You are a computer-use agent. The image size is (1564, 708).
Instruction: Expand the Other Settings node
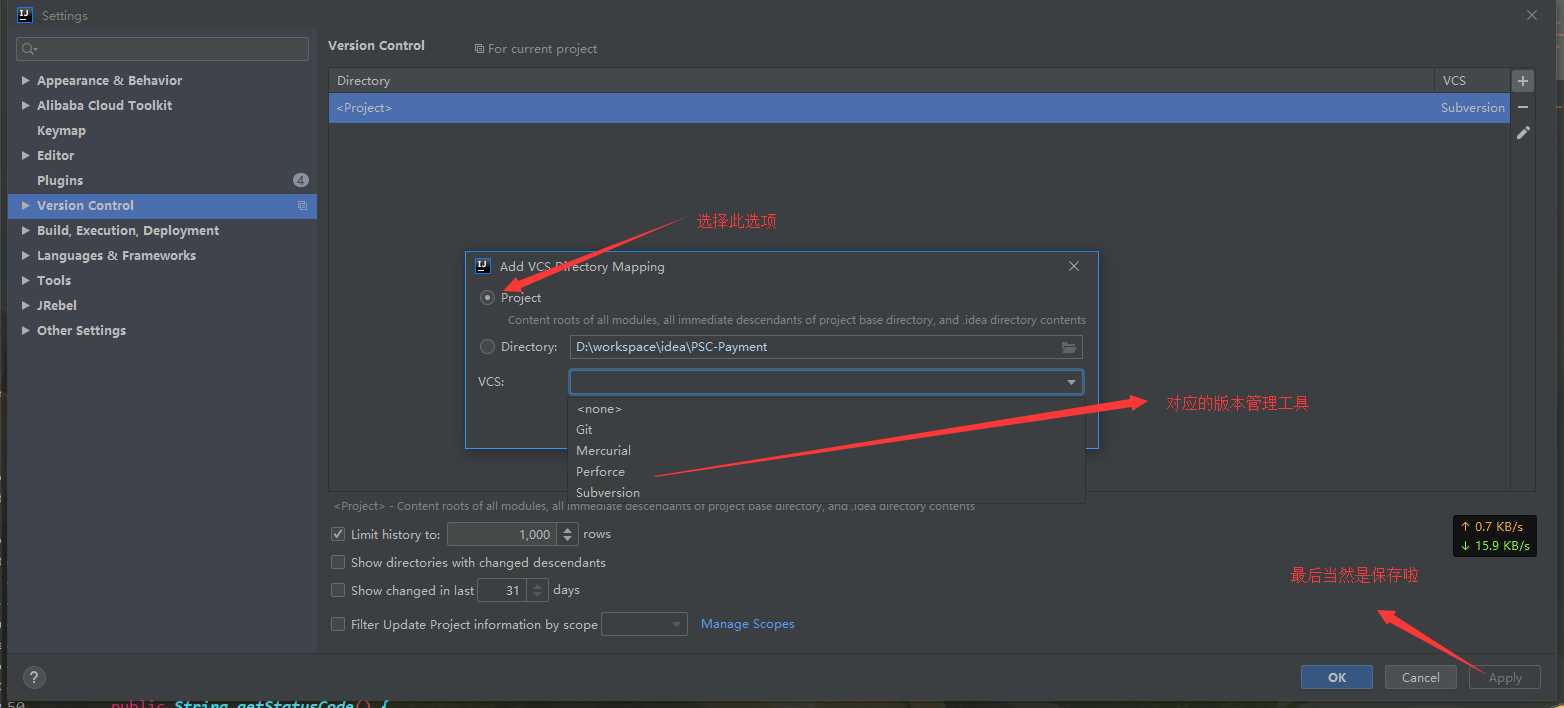pyautogui.click(x=26, y=330)
